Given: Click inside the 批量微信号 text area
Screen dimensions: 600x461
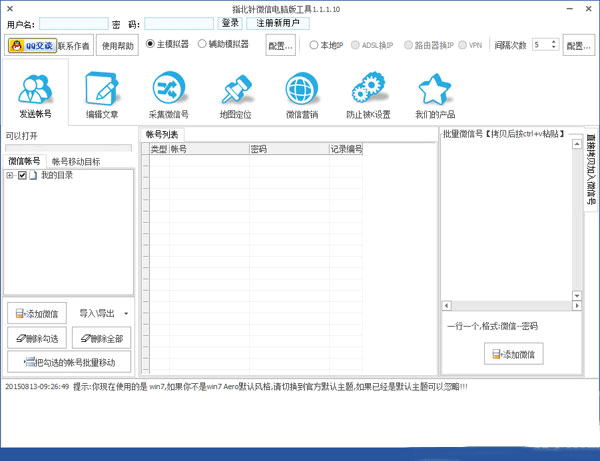Looking at the screenshot, I should (507, 220).
